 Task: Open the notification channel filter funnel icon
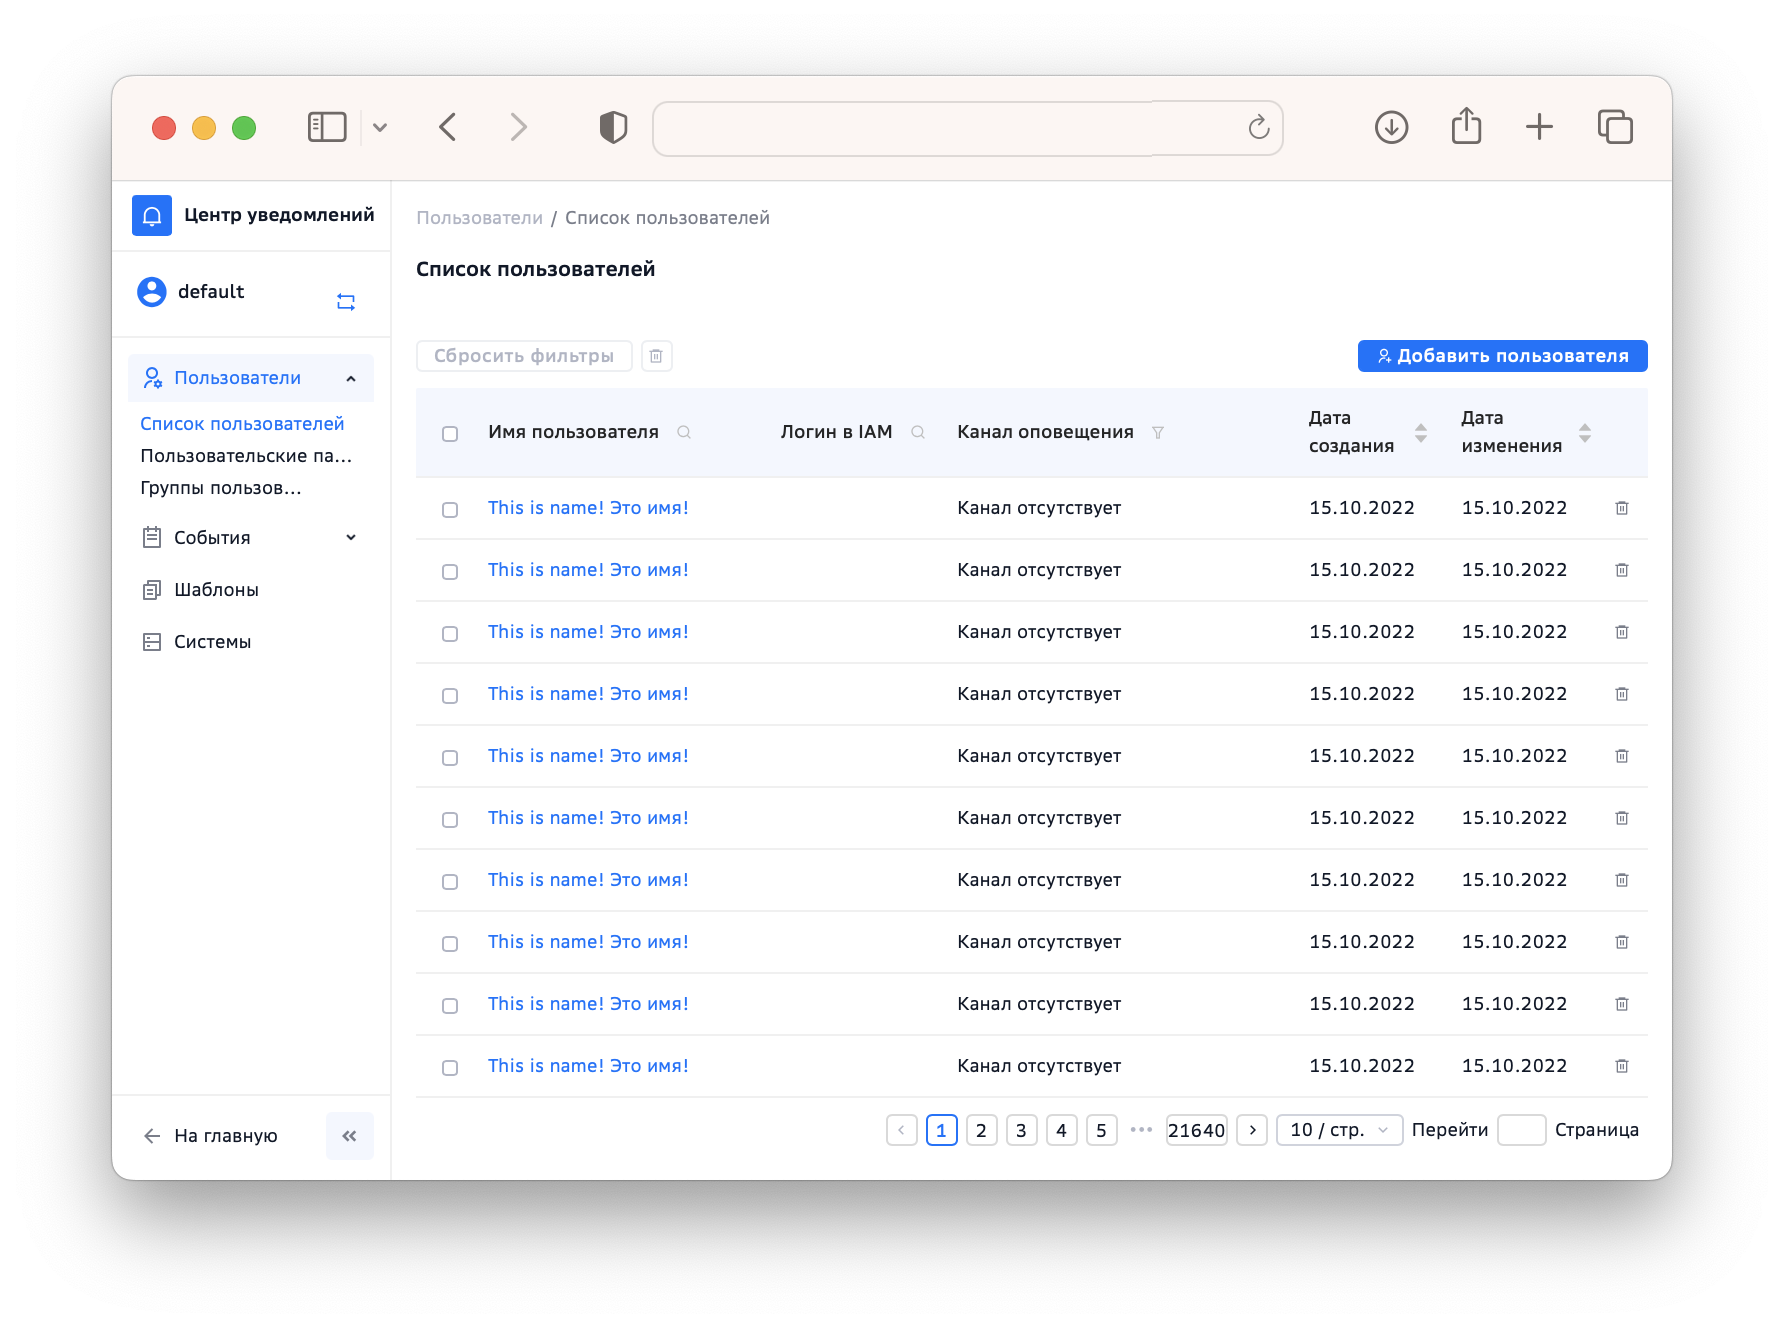click(1158, 432)
